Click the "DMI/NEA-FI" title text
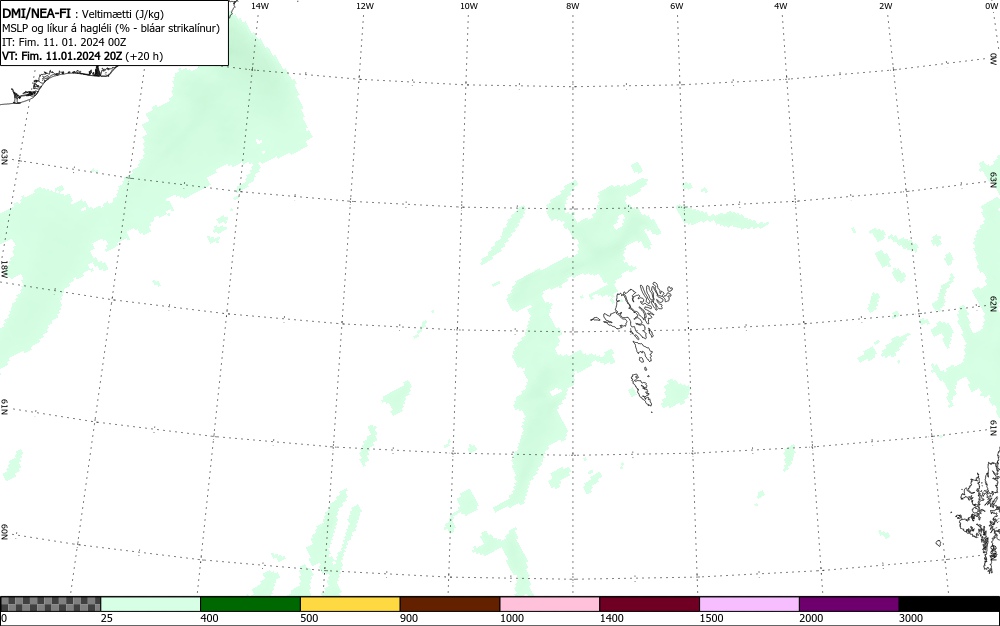This screenshot has height=626, width=1000. pos(36,13)
